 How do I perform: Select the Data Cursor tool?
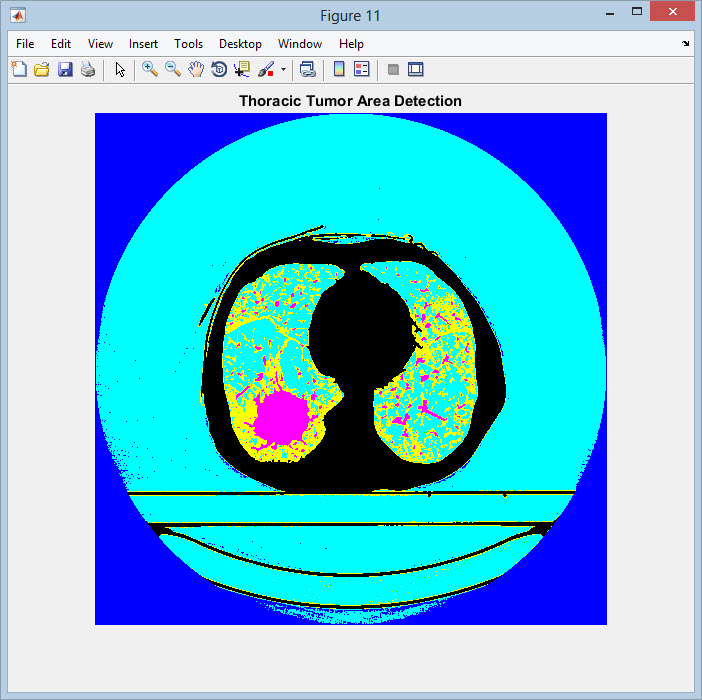point(242,69)
